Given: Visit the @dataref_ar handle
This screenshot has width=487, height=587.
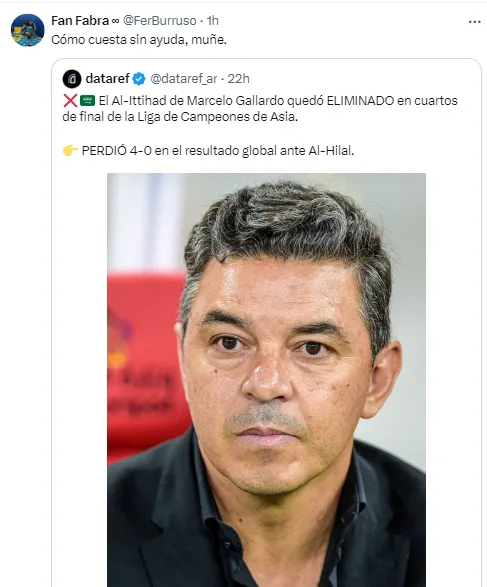Looking at the screenshot, I should coord(184,79).
